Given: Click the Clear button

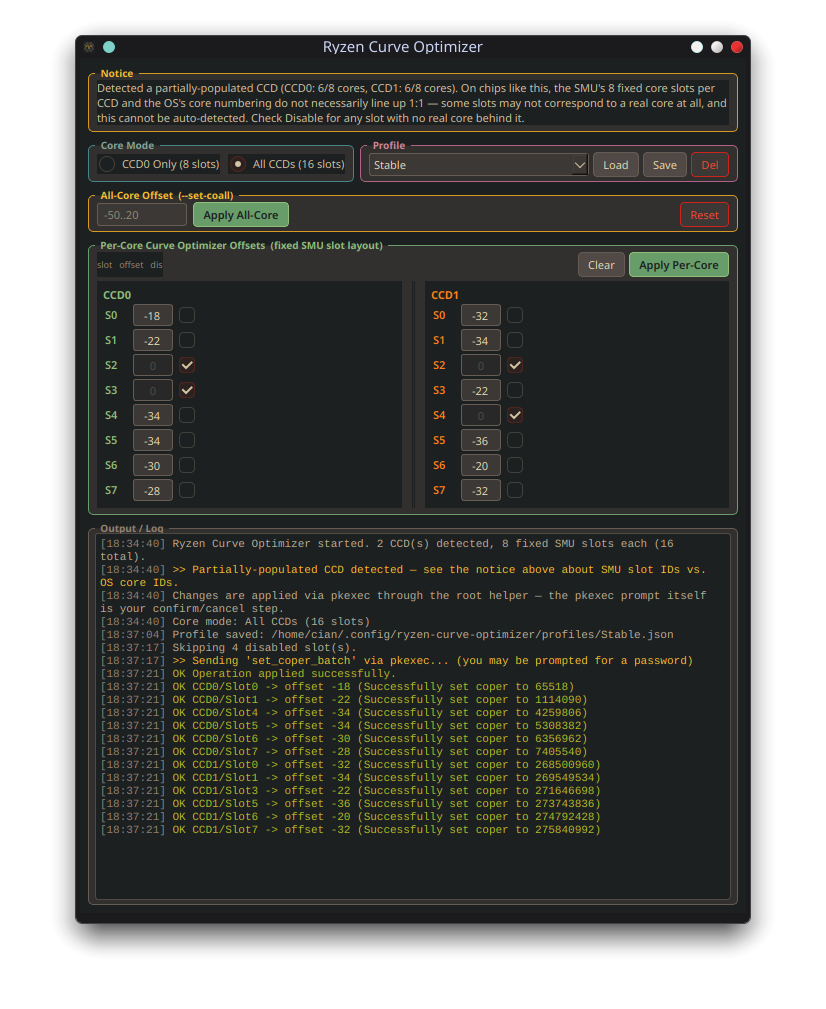Looking at the screenshot, I should 601,265.
